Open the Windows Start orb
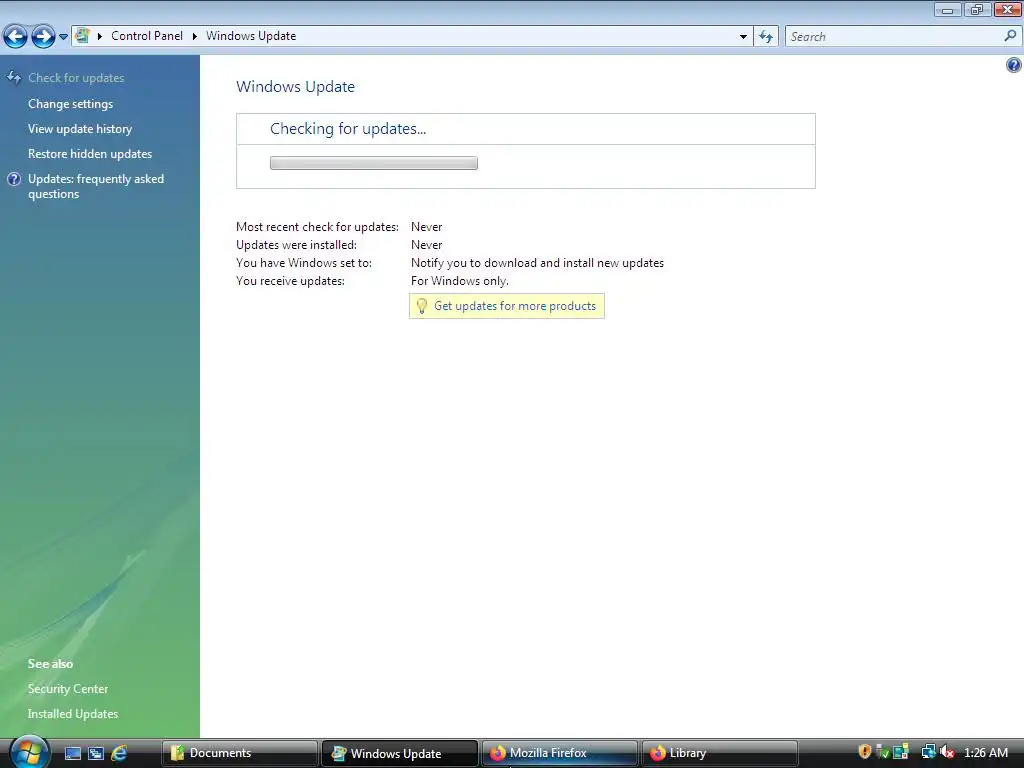Viewport: 1024px width, 768px height. pyautogui.click(x=30, y=752)
